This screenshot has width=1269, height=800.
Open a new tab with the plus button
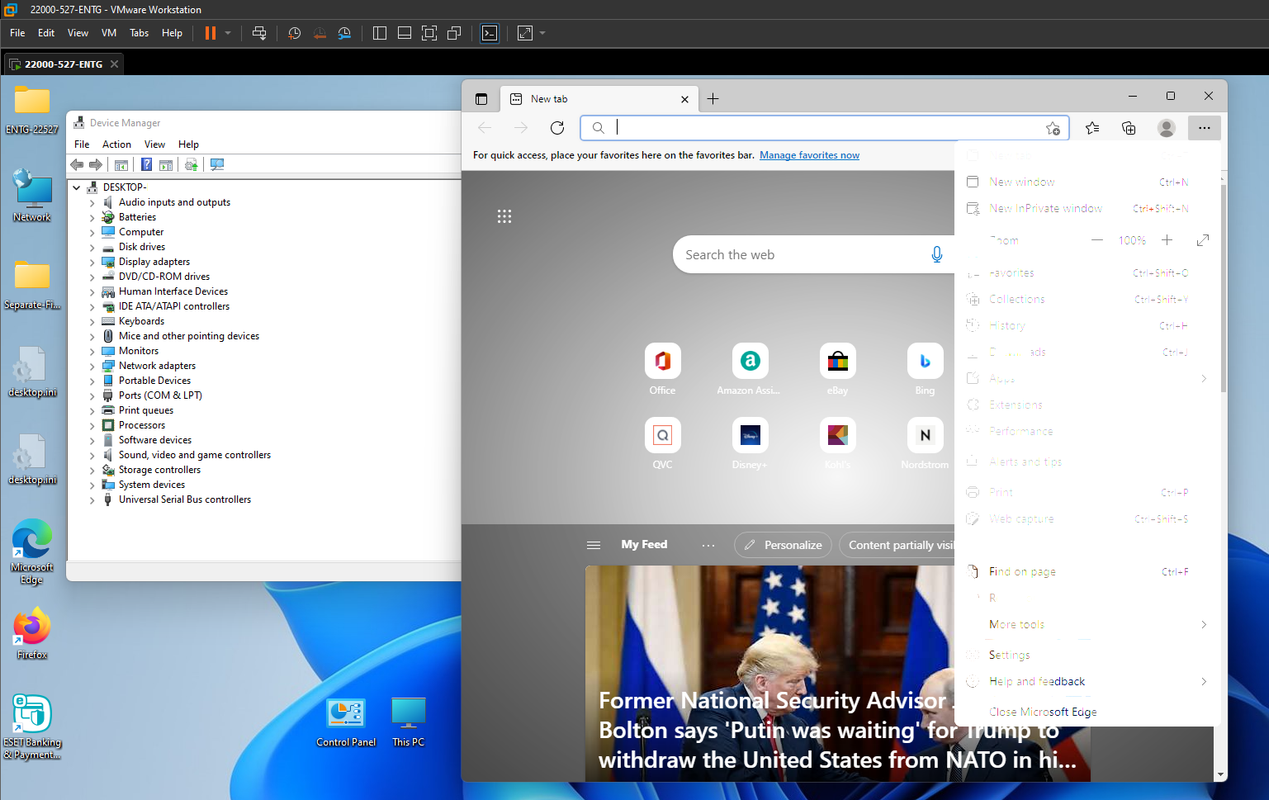tap(713, 98)
